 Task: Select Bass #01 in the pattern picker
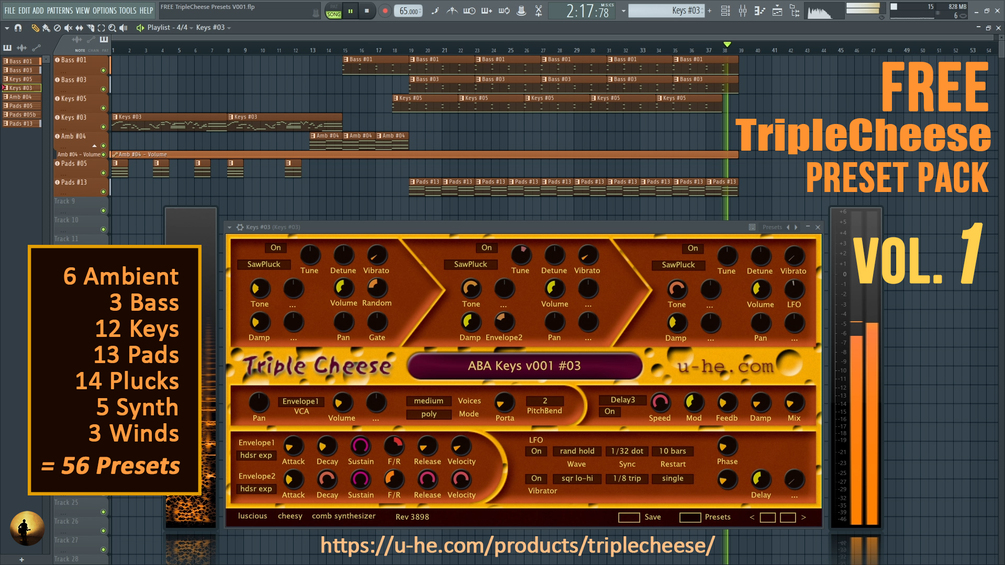pyautogui.click(x=22, y=61)
